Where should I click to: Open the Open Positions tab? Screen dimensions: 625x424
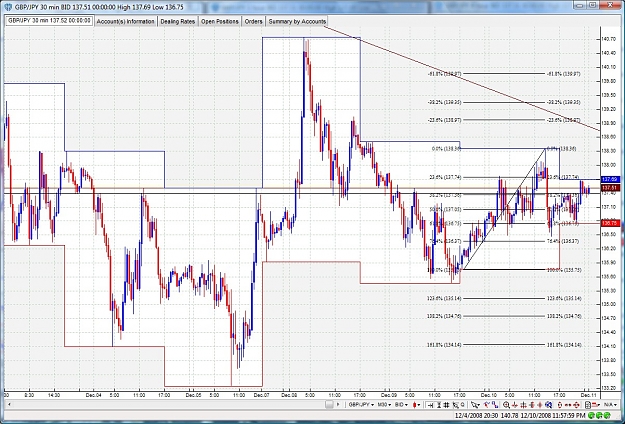220,22
